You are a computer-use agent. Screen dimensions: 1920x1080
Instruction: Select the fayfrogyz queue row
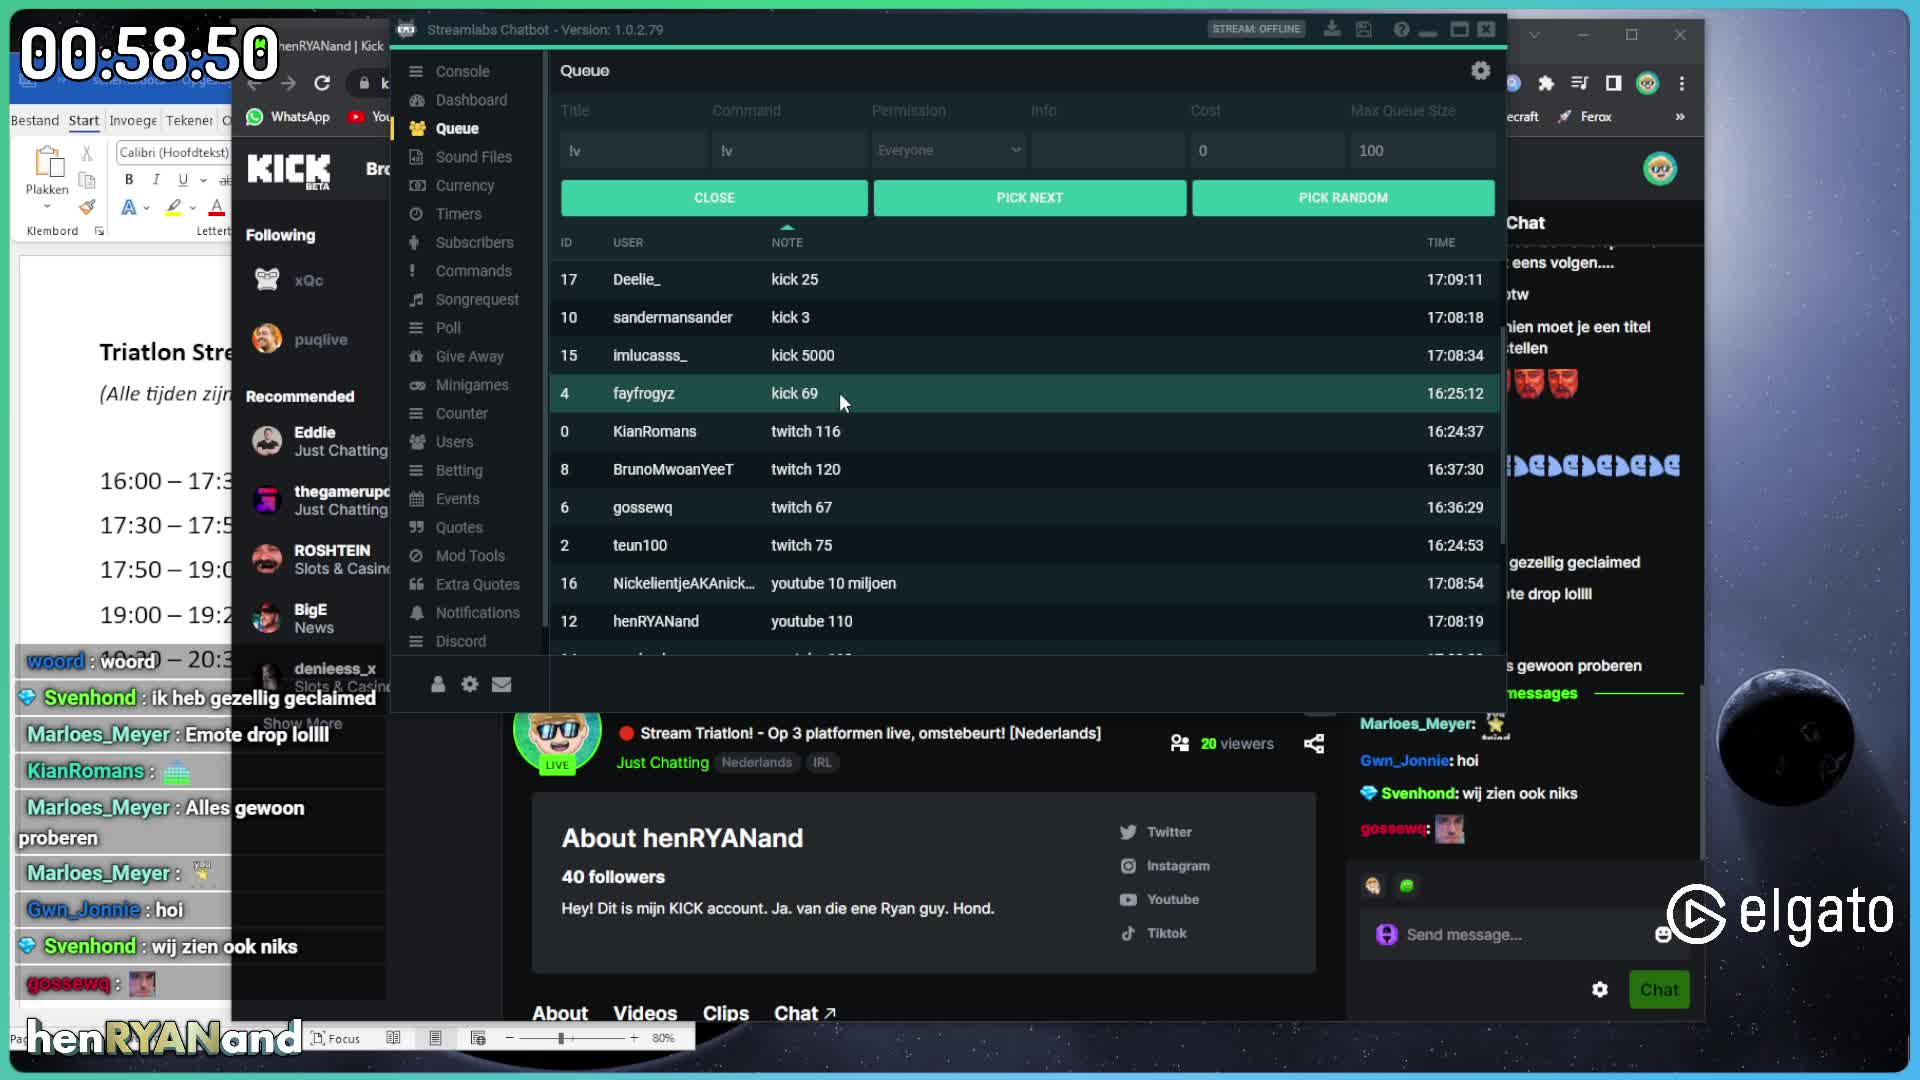1024,393
